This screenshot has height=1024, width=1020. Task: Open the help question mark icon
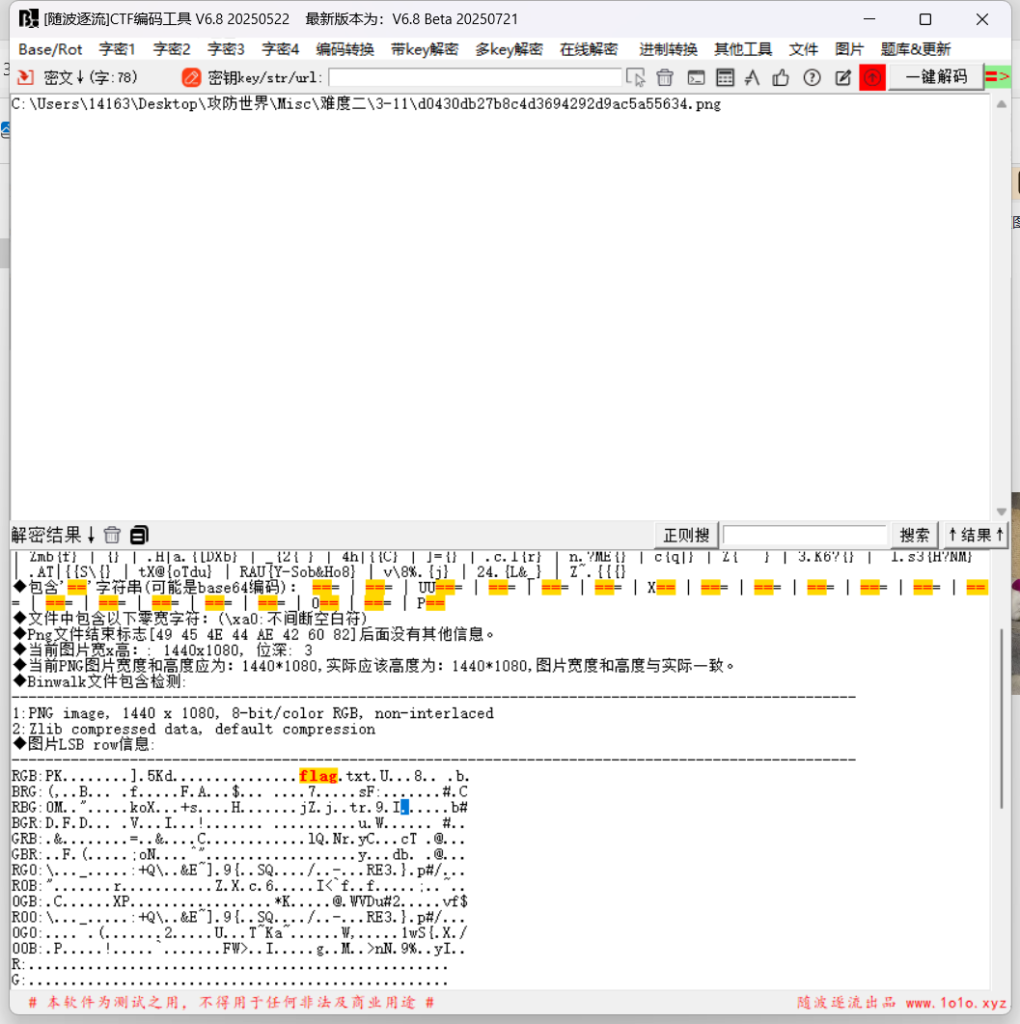pos(812,77)
